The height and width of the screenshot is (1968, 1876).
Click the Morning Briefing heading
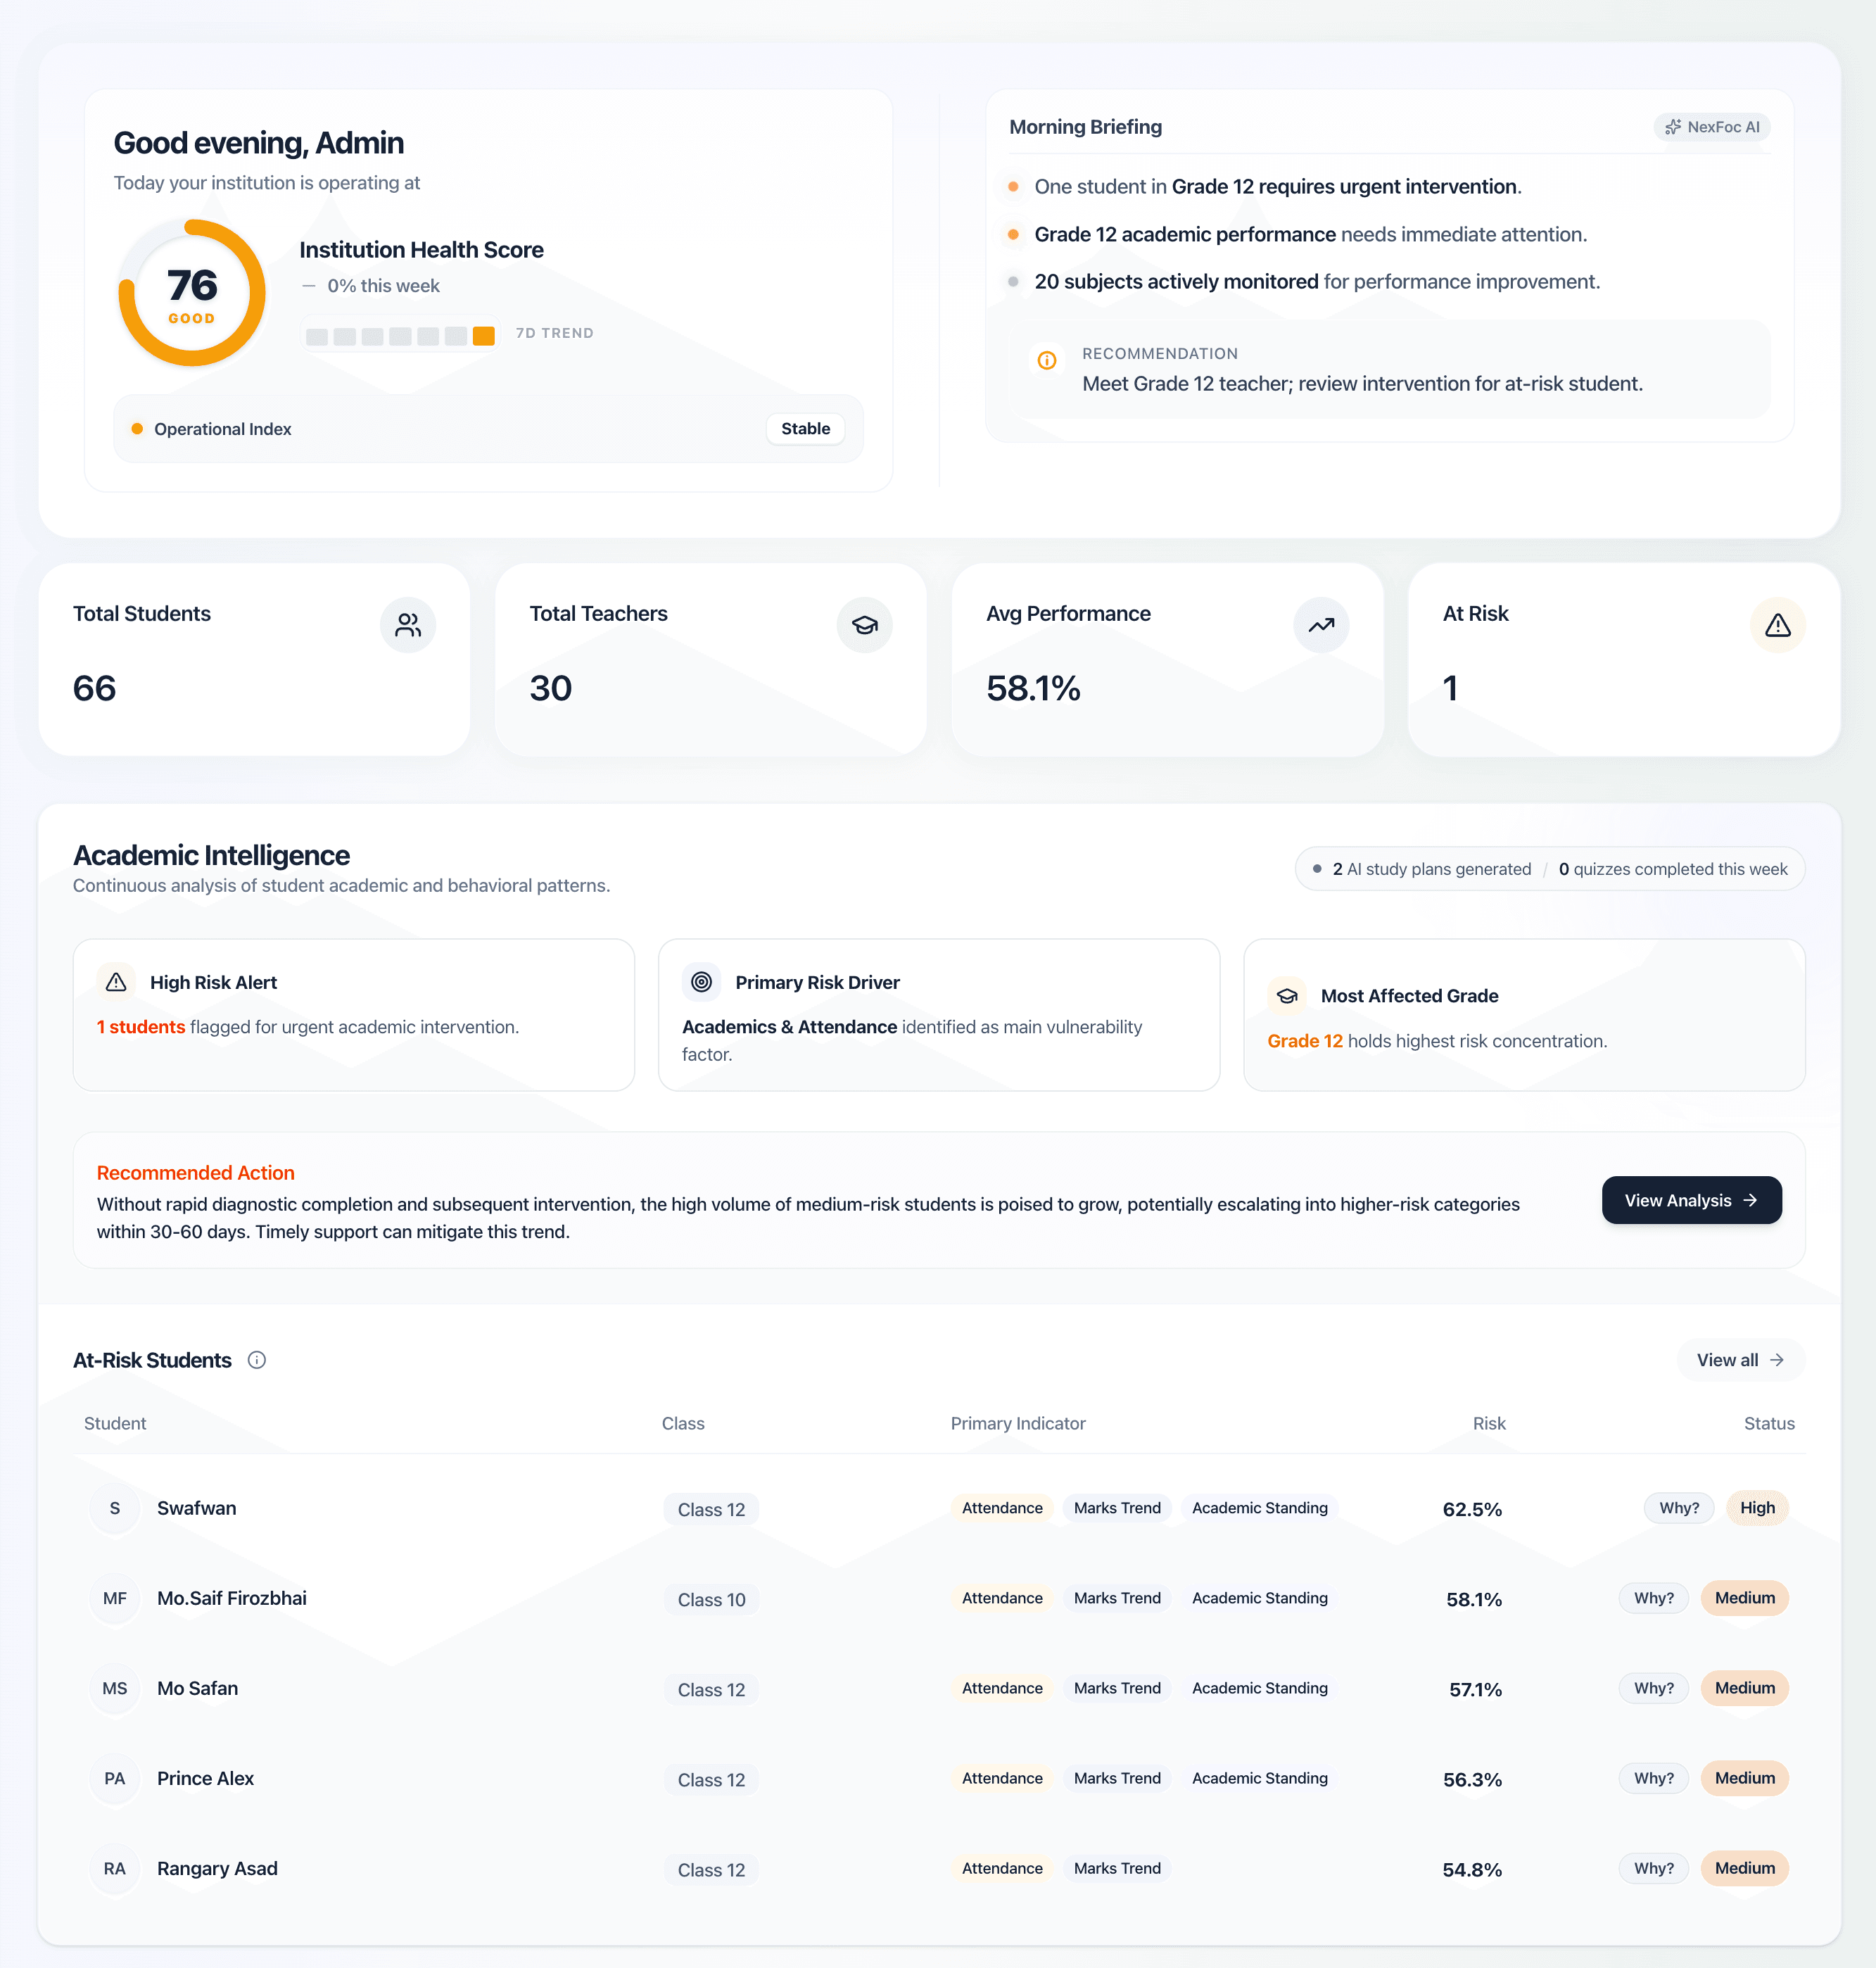1085,127
